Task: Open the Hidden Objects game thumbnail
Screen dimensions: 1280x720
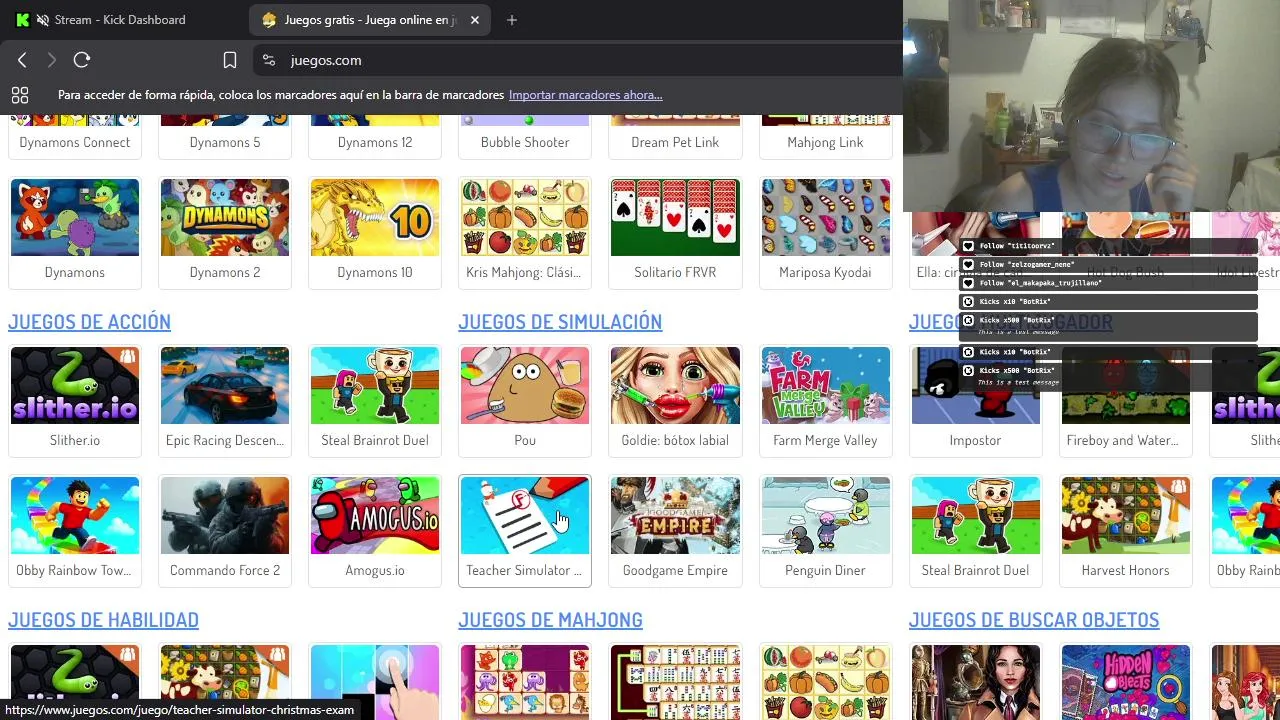Action: click(x=1125, y=682)
